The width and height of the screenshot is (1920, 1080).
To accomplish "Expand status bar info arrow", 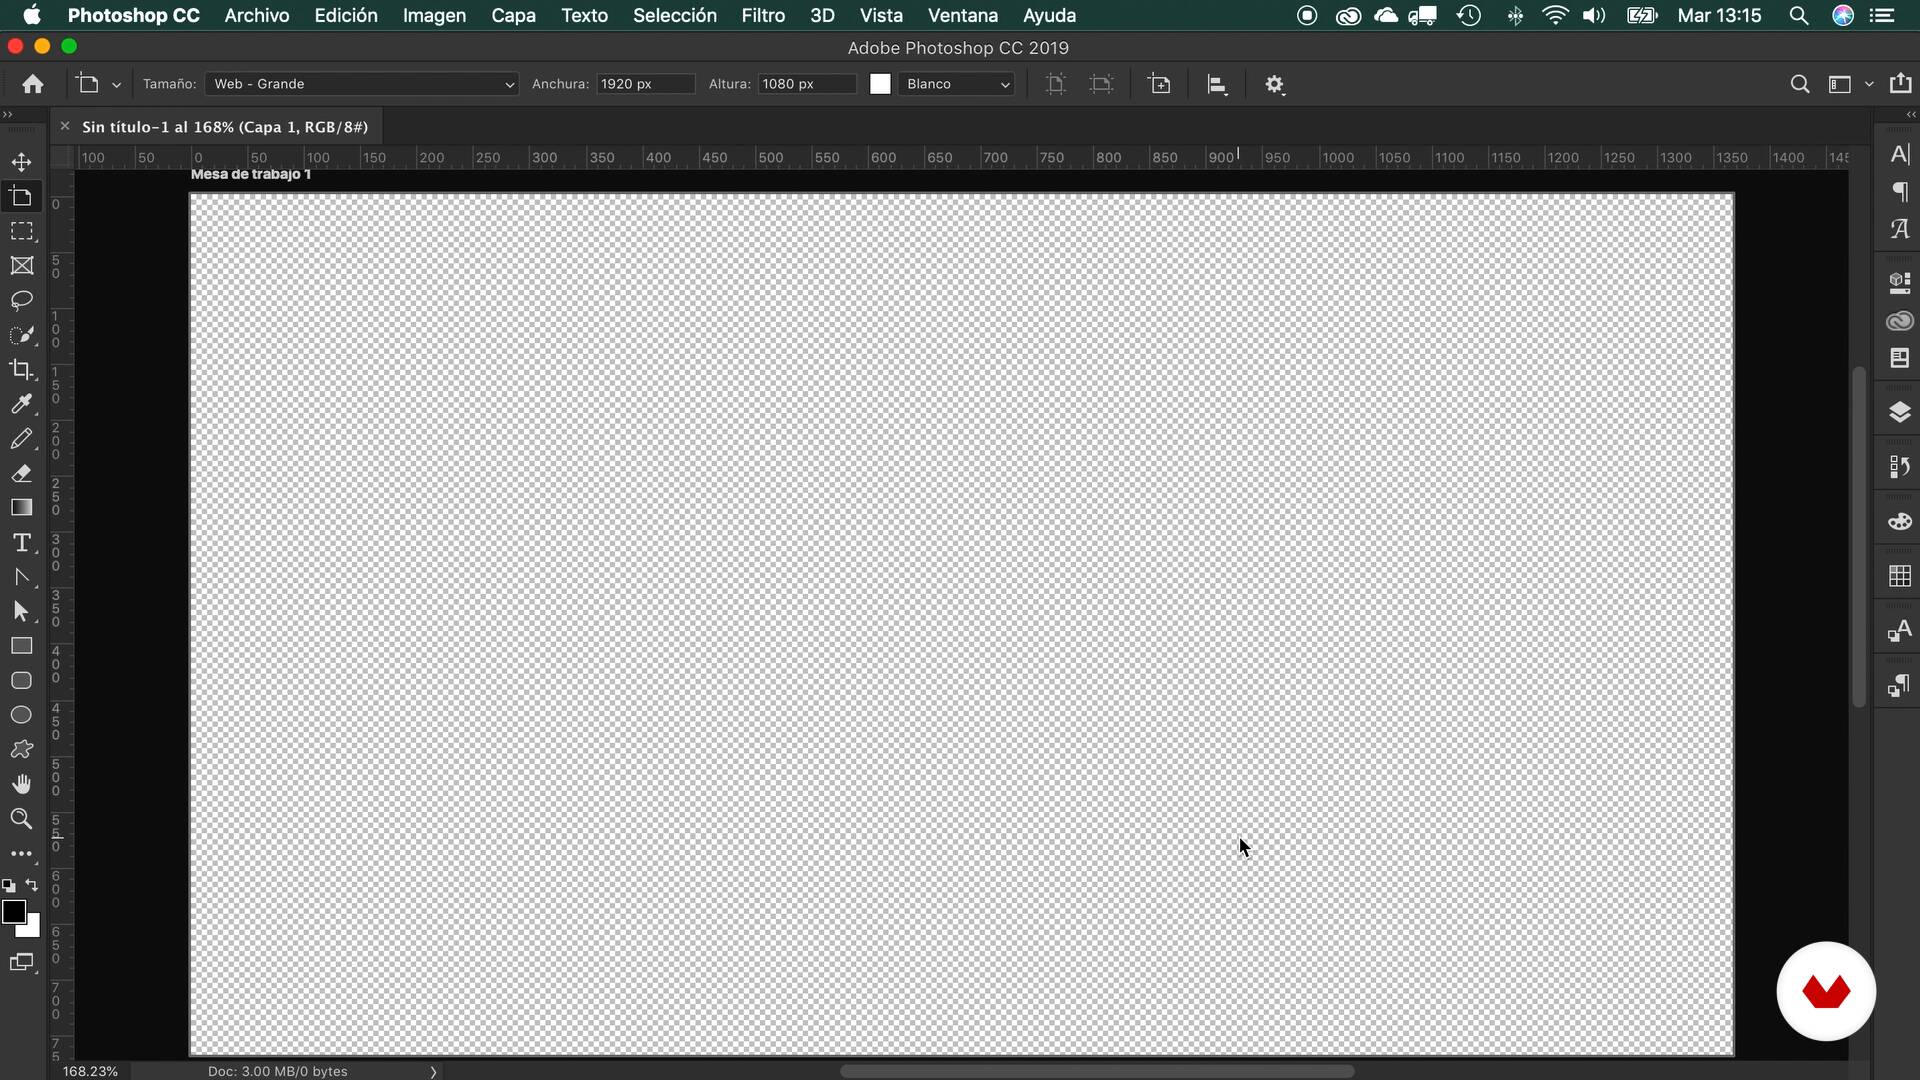I will pyautogui.click(x=433, y=1071).
